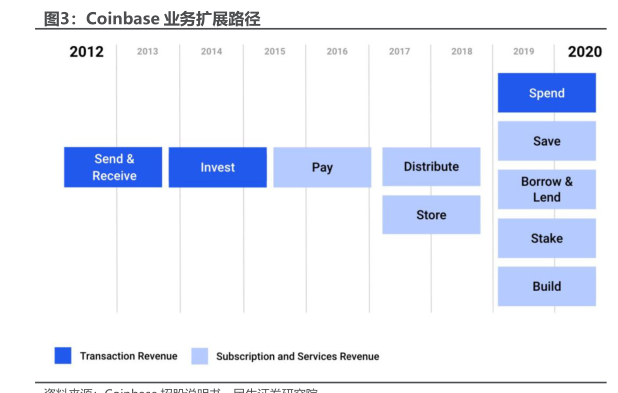Viewport: 618px width, 393px height.
Task: Click the Subscription and Services Revenue label
Action: (298, 356)
